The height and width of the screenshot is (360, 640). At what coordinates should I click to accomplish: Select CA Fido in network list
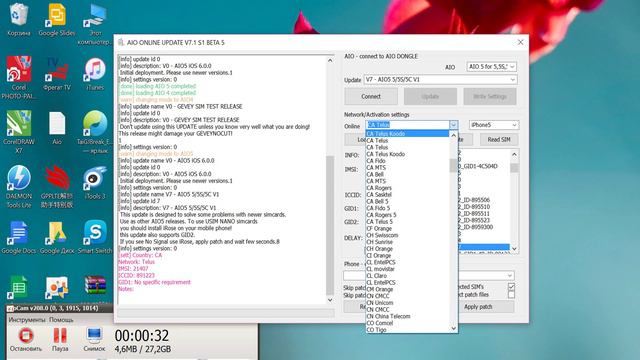coord(407,161)
